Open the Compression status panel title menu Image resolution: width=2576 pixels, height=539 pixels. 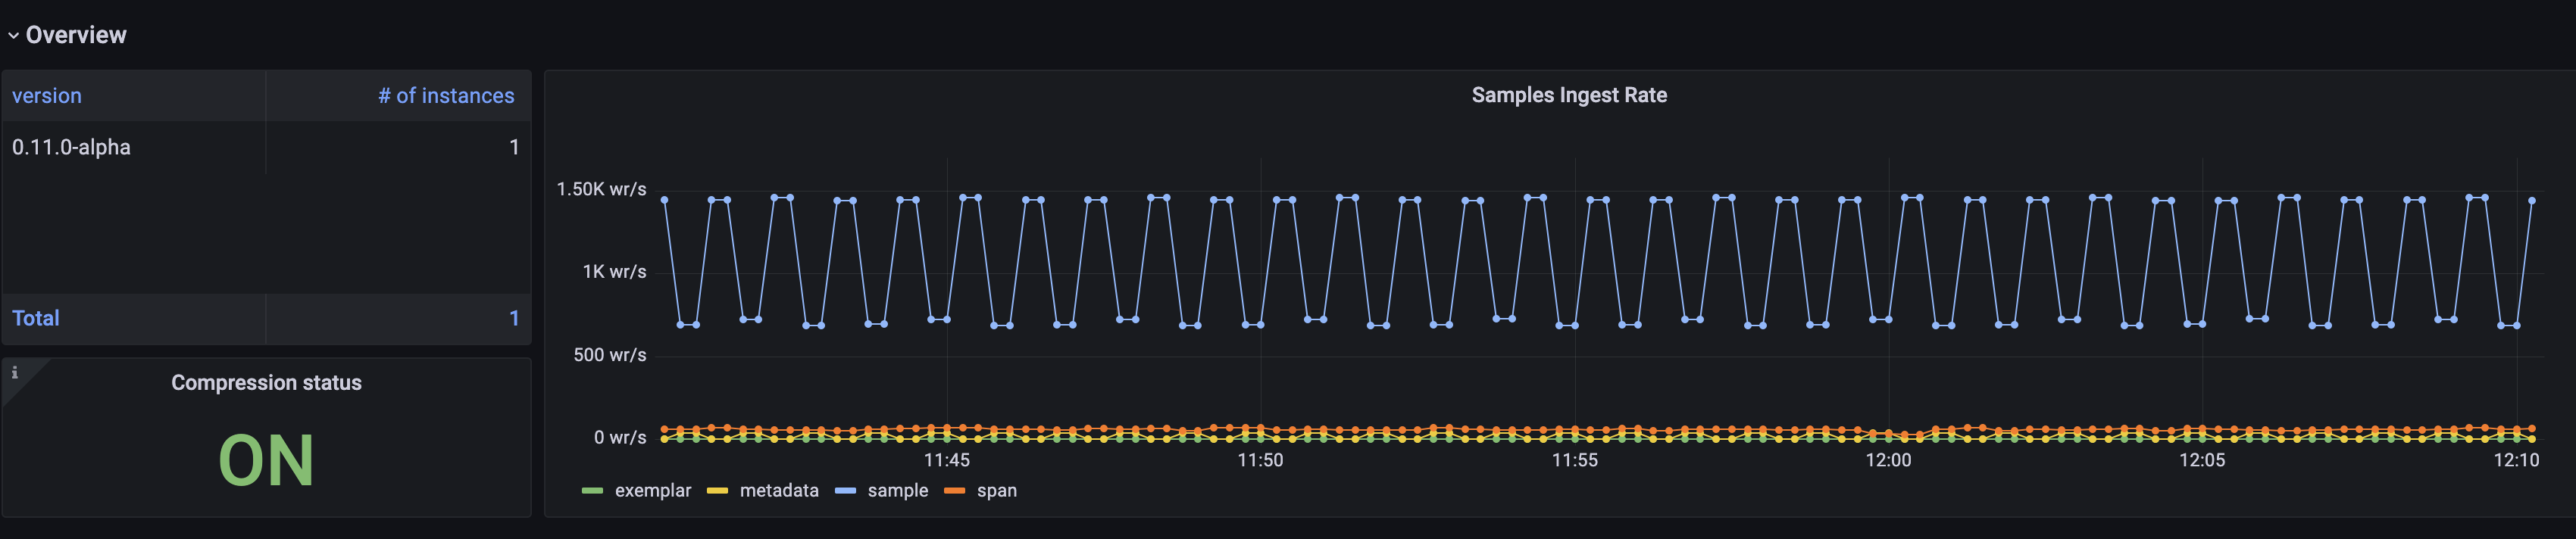point(266,383)
